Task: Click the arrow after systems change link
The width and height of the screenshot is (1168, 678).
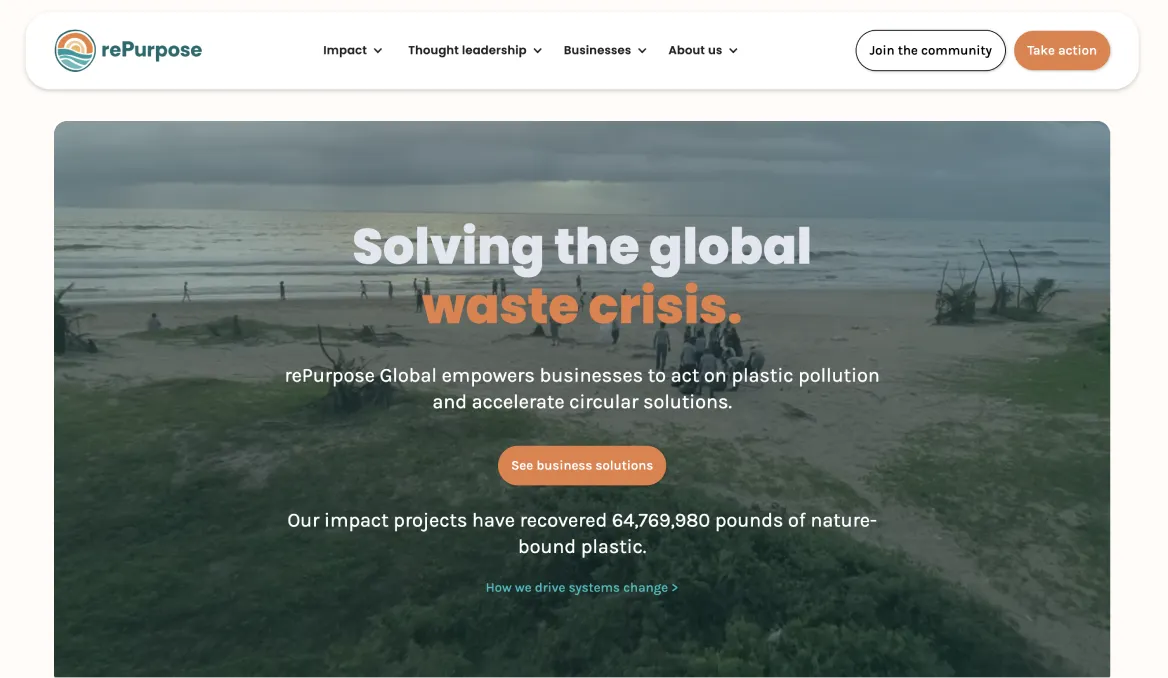Action: 675,588
